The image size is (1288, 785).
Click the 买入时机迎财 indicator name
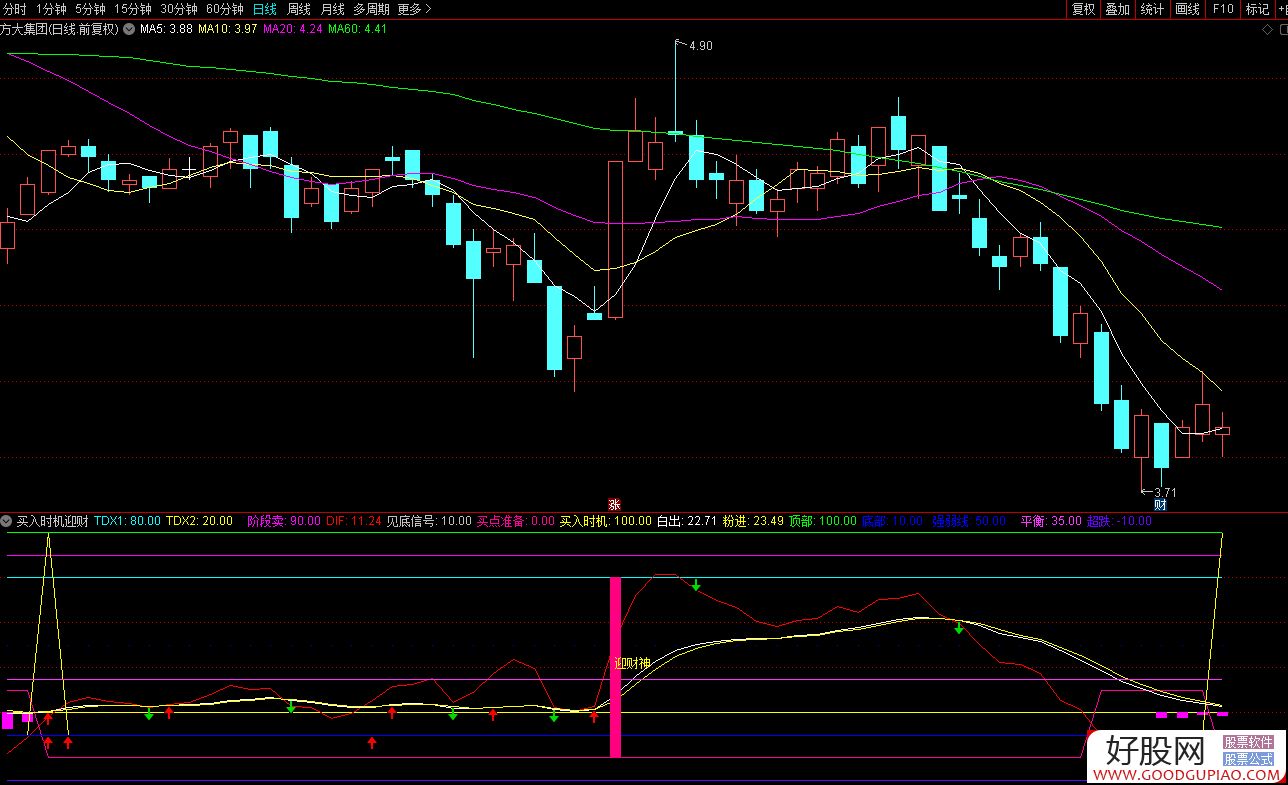[x=52, y=521]
